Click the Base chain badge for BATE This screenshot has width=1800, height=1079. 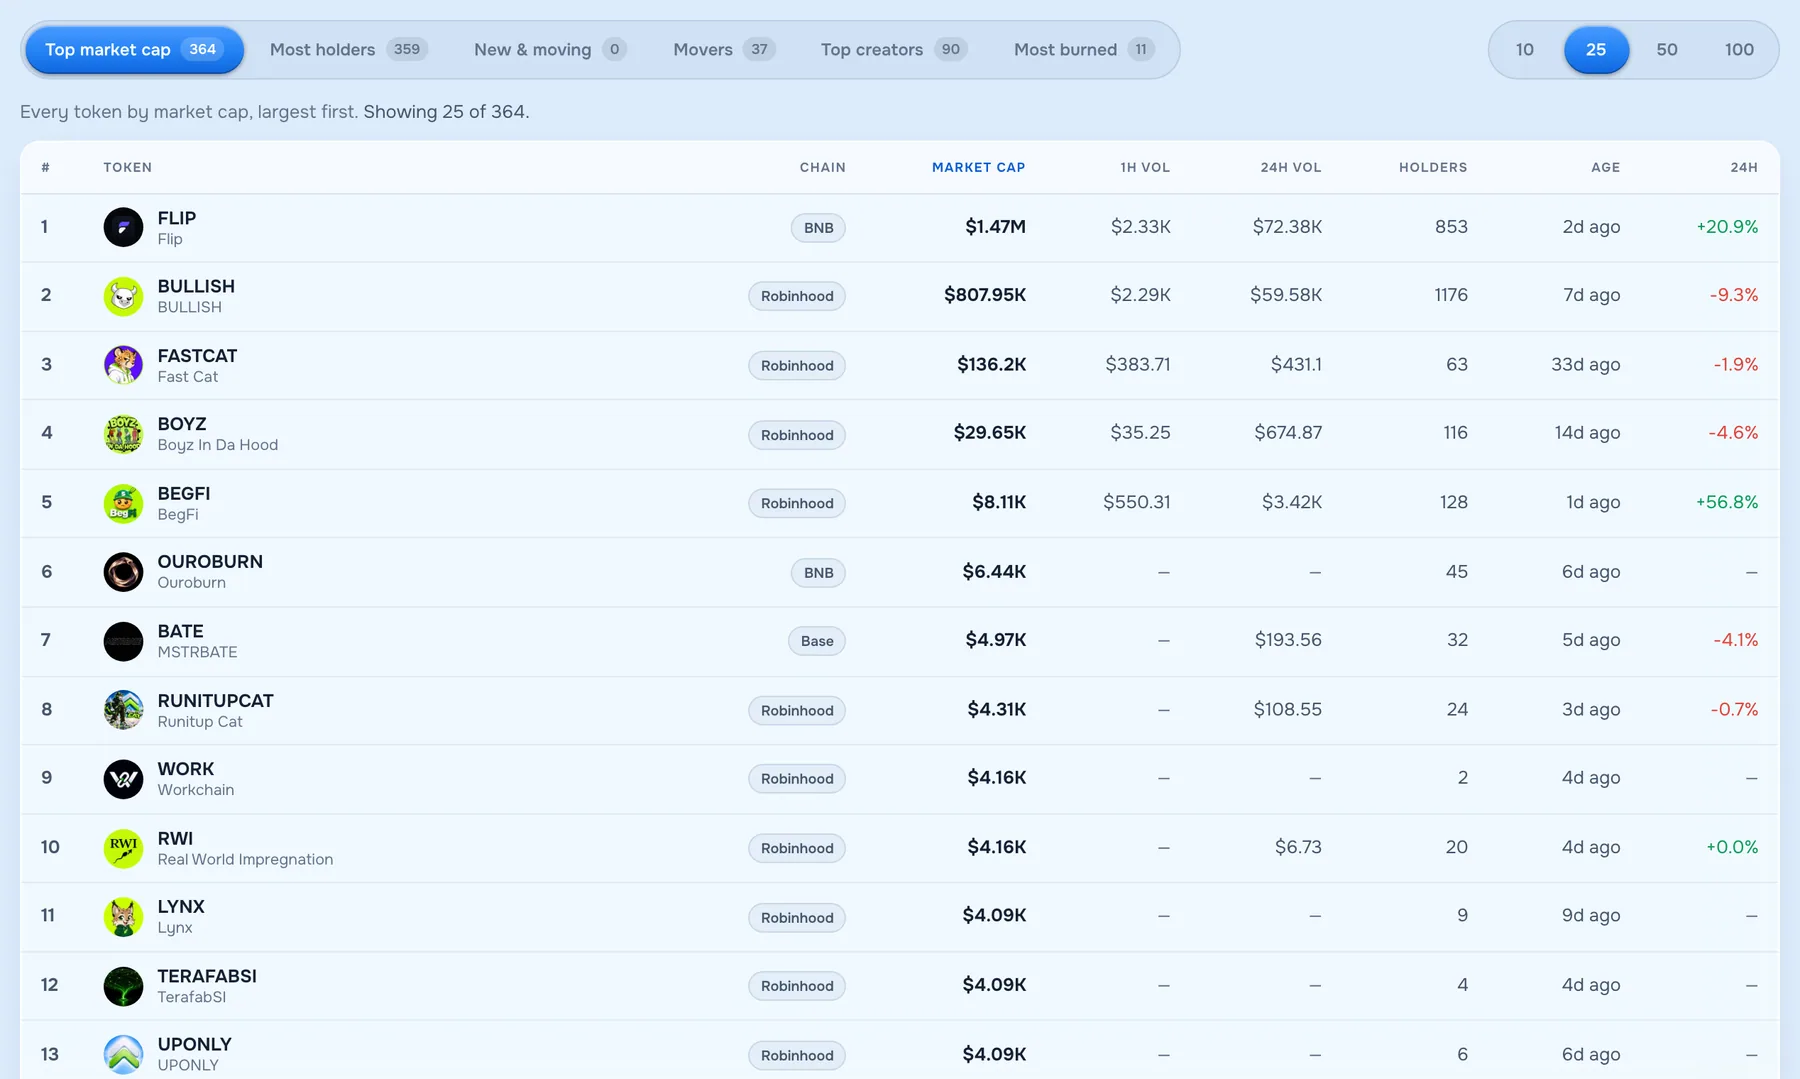(x=817, y=641)
